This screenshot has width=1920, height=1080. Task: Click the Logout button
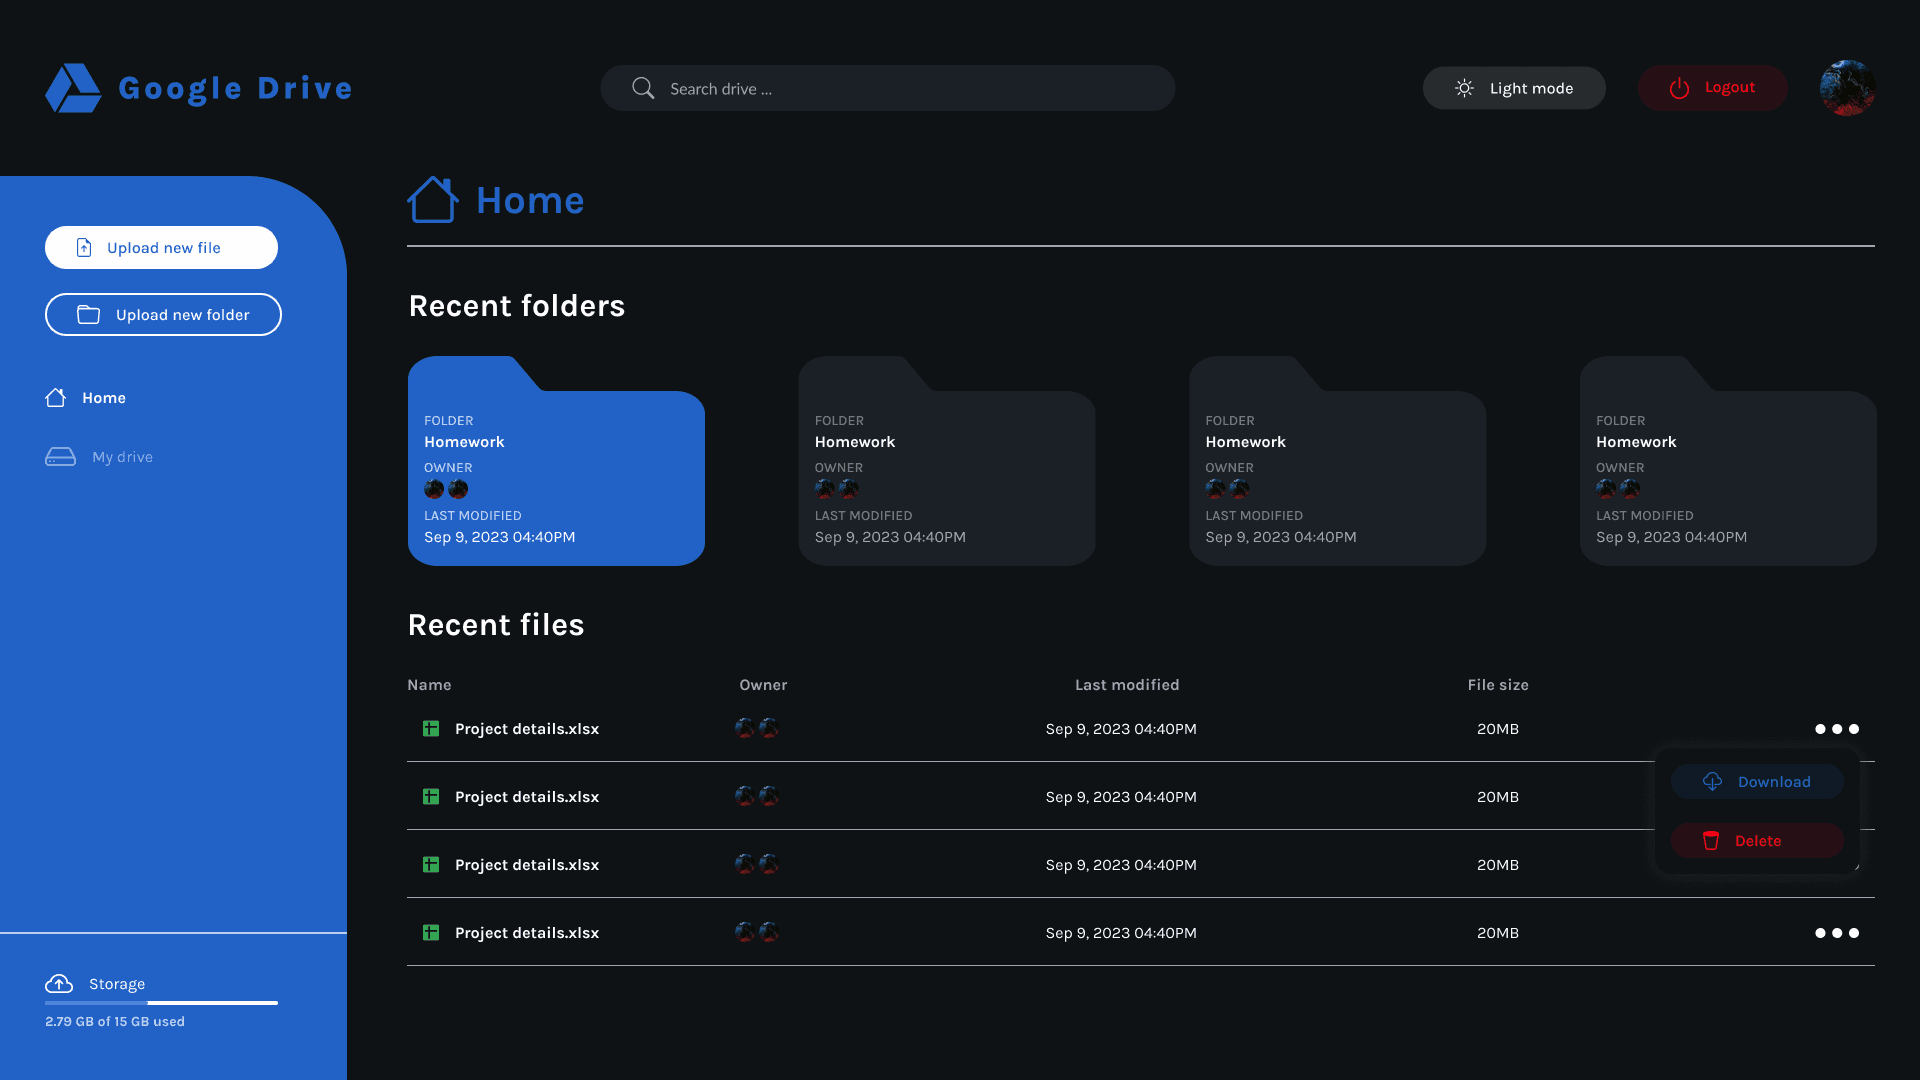click(1712, 88)
